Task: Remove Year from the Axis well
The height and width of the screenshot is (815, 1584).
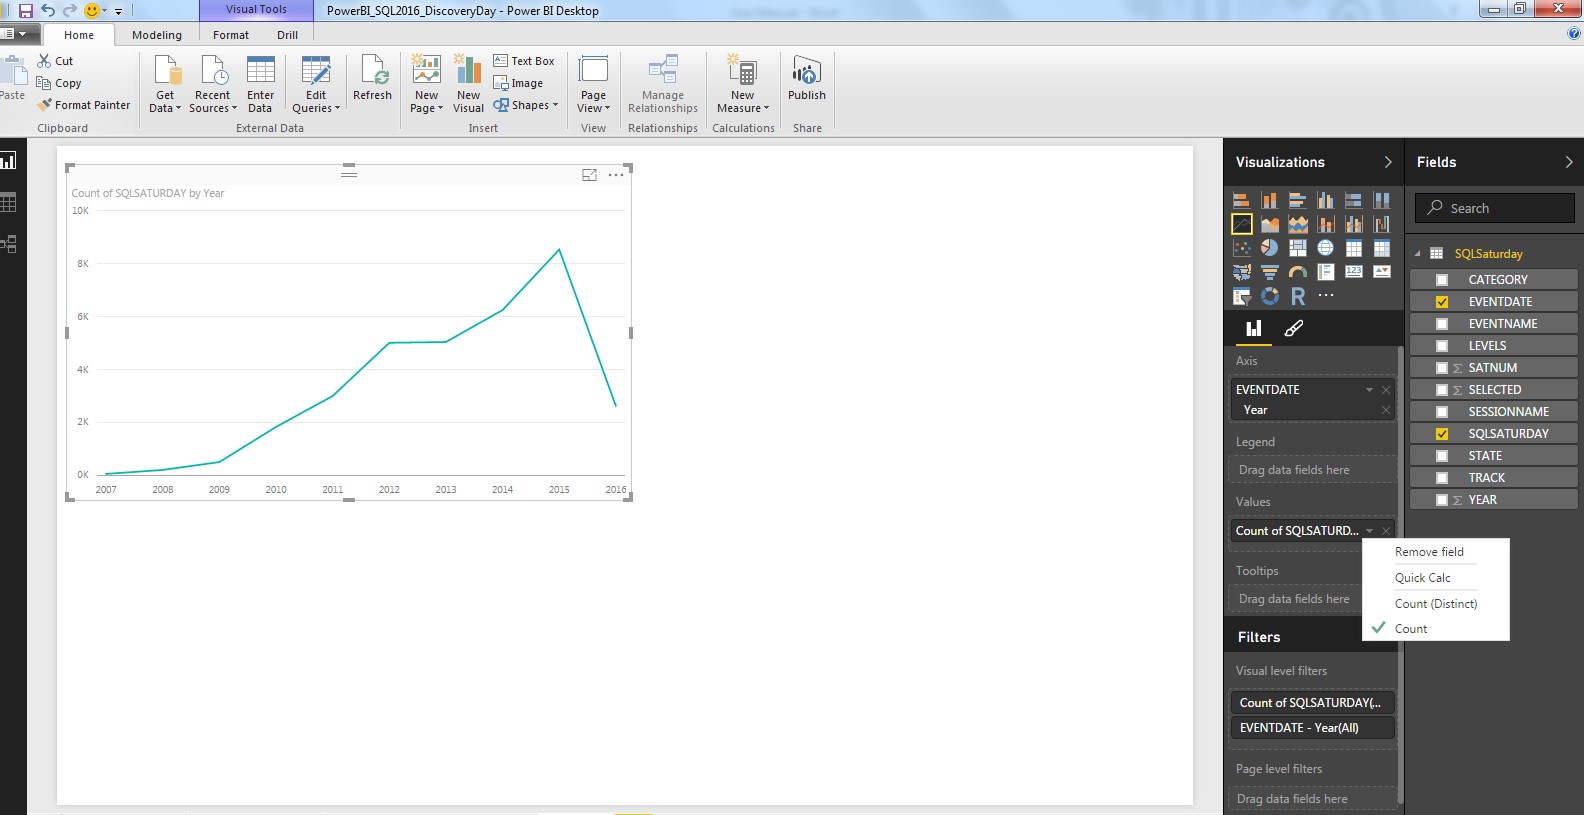Action: click(1386, 410)
